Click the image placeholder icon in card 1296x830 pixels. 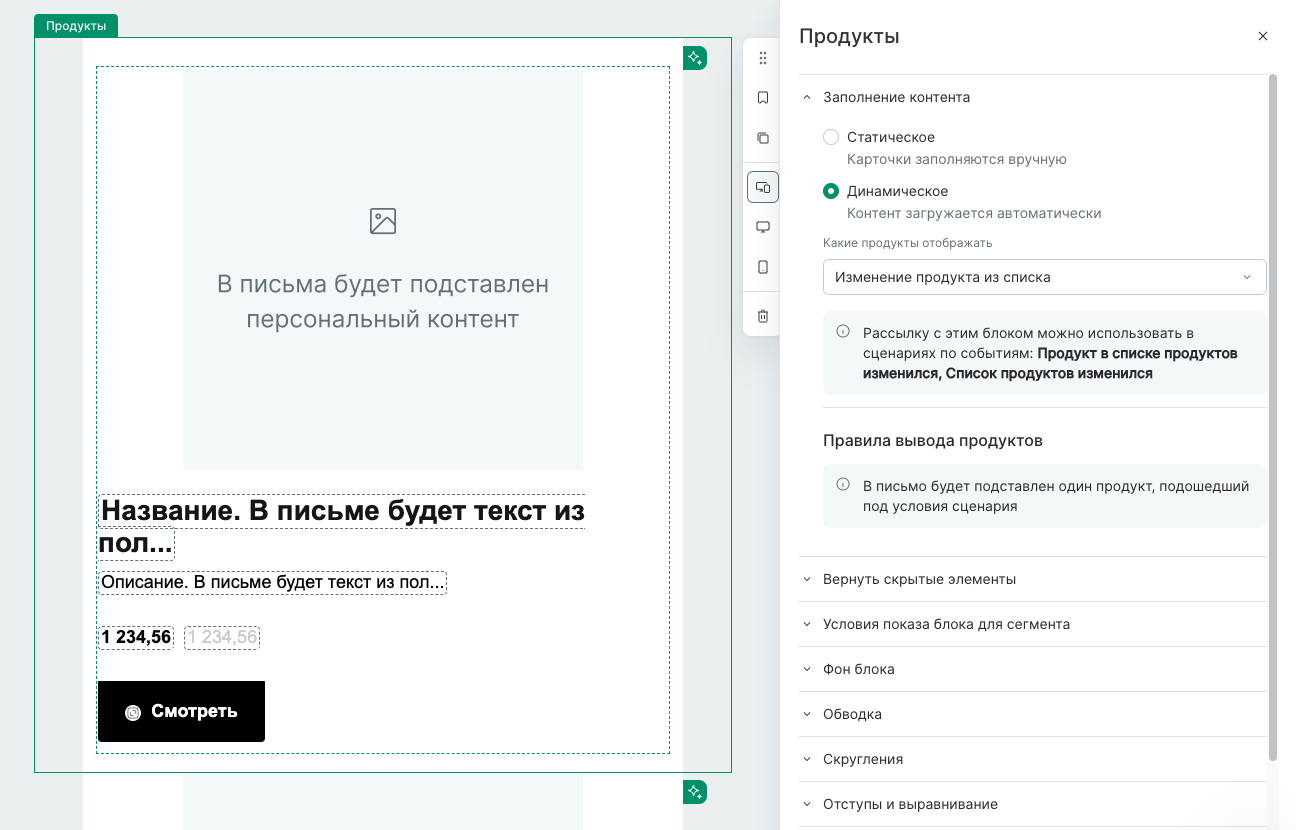383,221
